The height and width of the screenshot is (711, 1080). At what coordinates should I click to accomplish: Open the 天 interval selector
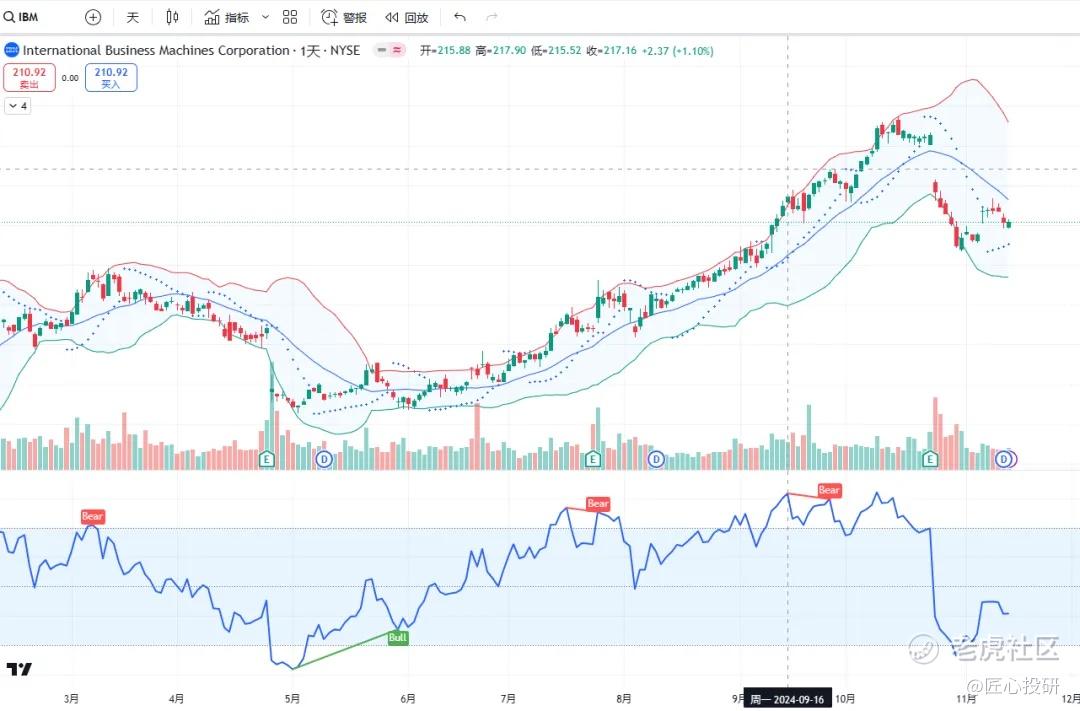click(133, 17)
